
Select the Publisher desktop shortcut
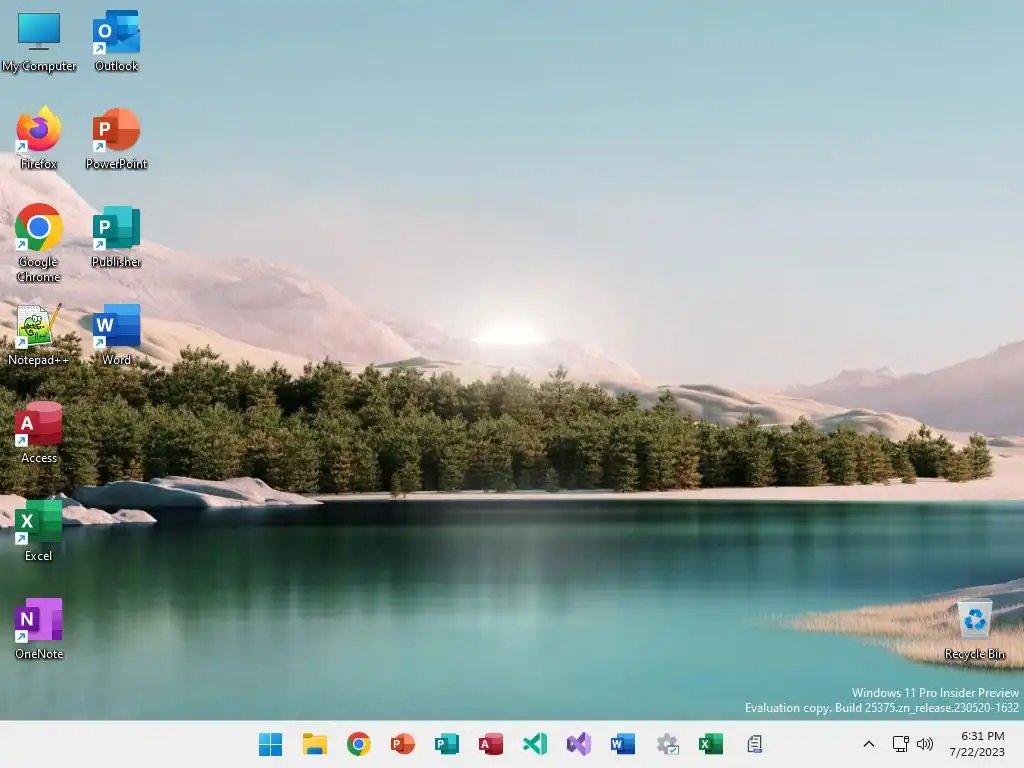(x=116, y=237)
